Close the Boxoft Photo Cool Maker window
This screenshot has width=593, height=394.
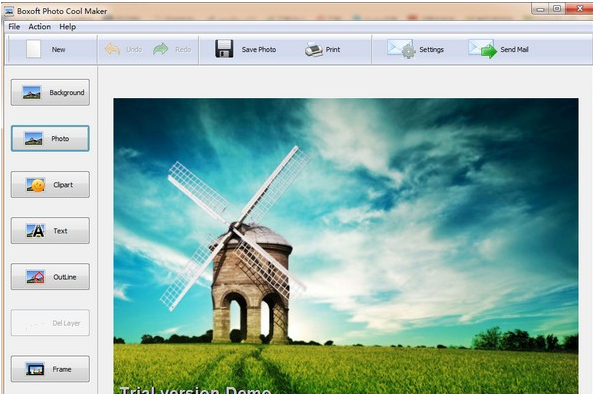pos(579,8)
